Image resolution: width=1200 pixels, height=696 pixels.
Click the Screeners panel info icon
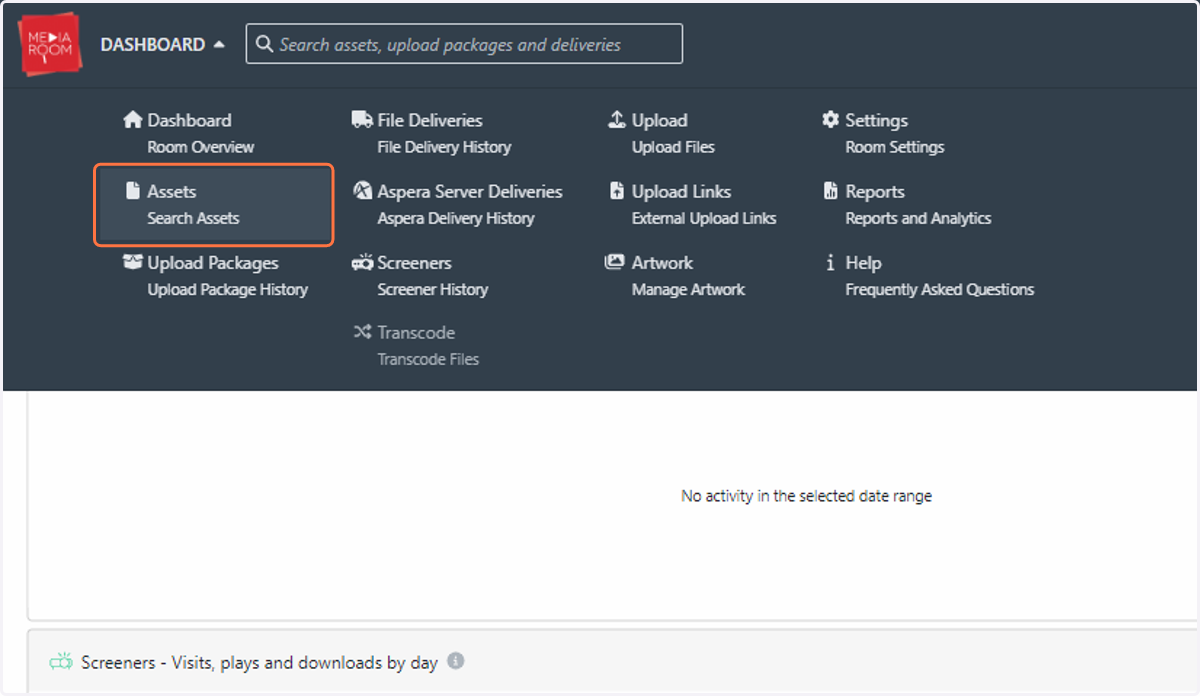tap(455, 661)
